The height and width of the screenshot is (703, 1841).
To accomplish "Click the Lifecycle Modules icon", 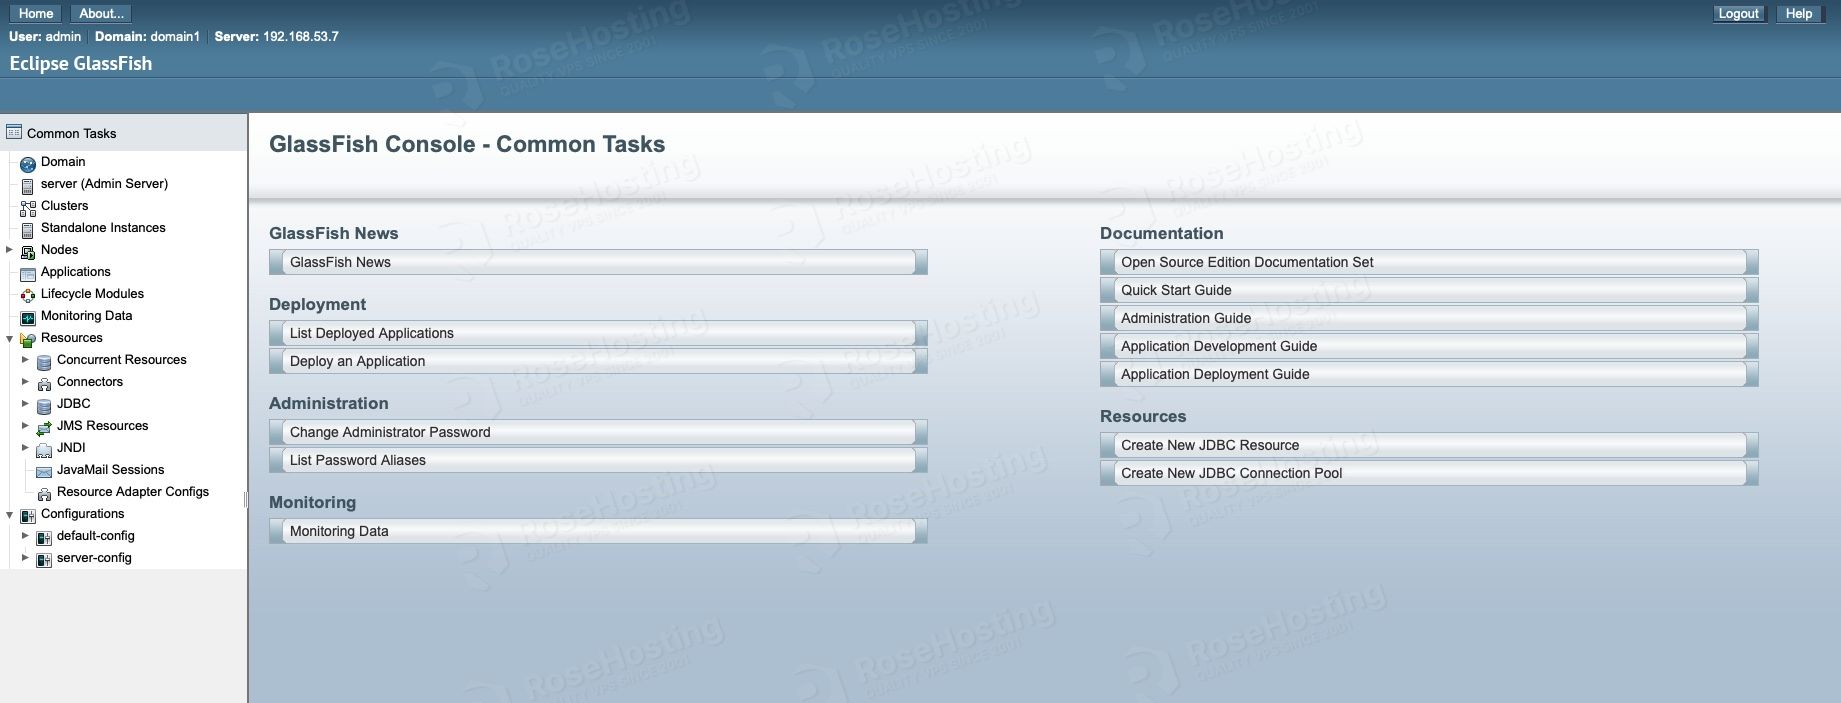I will click(x=28, y=295).
